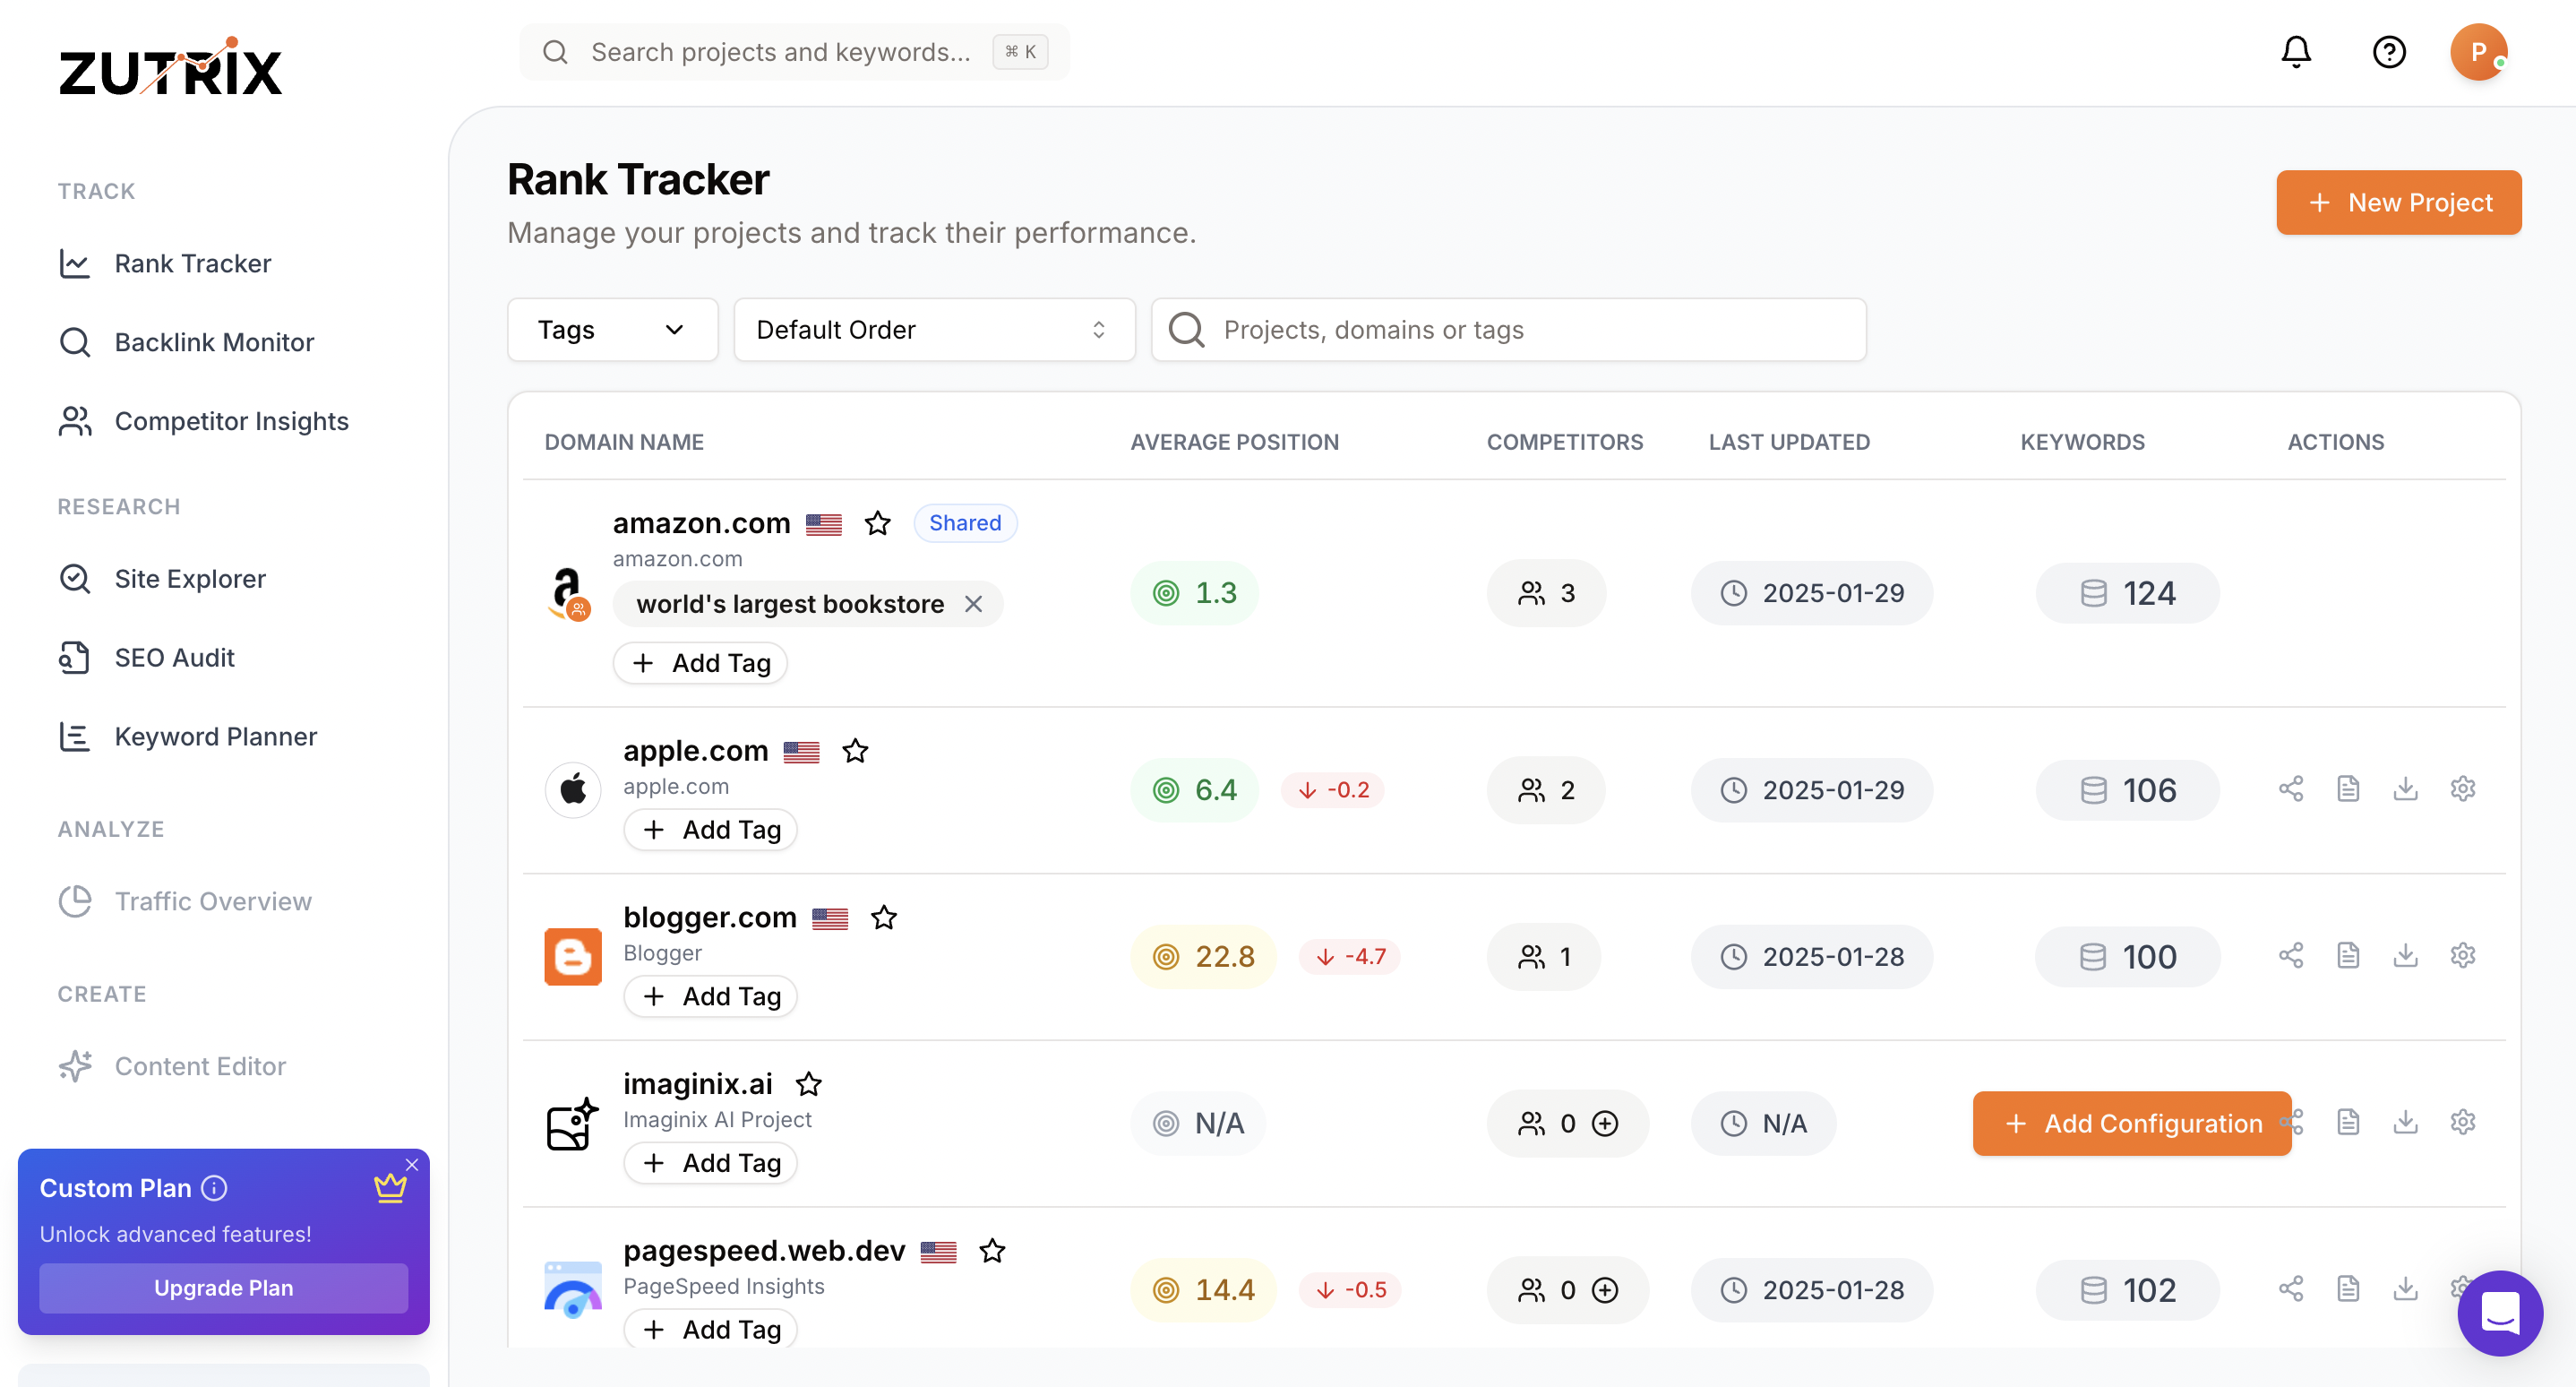The width and height of the screenshot is (2576, 1387).
Task: Star the imaginix.ai project as favorite
Action: pyautogui.click(x=808, y=1084)
